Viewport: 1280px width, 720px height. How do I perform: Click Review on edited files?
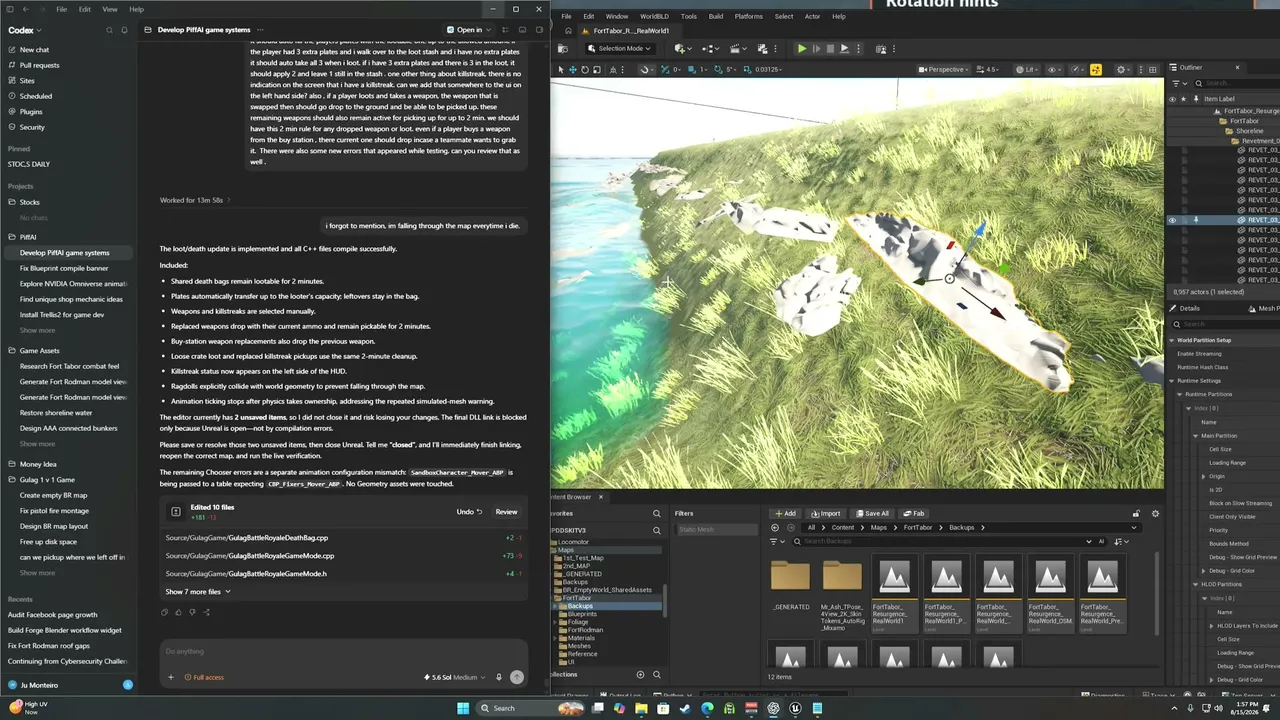click(507, 512)
